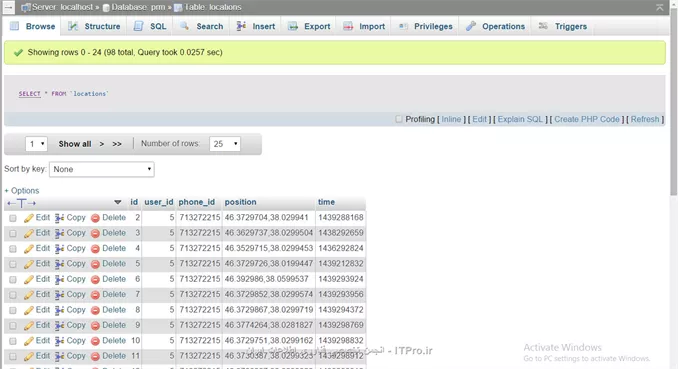Click the Operations wrench icon
This screenshot has height=369, width=678.
[x=471, y=26]
